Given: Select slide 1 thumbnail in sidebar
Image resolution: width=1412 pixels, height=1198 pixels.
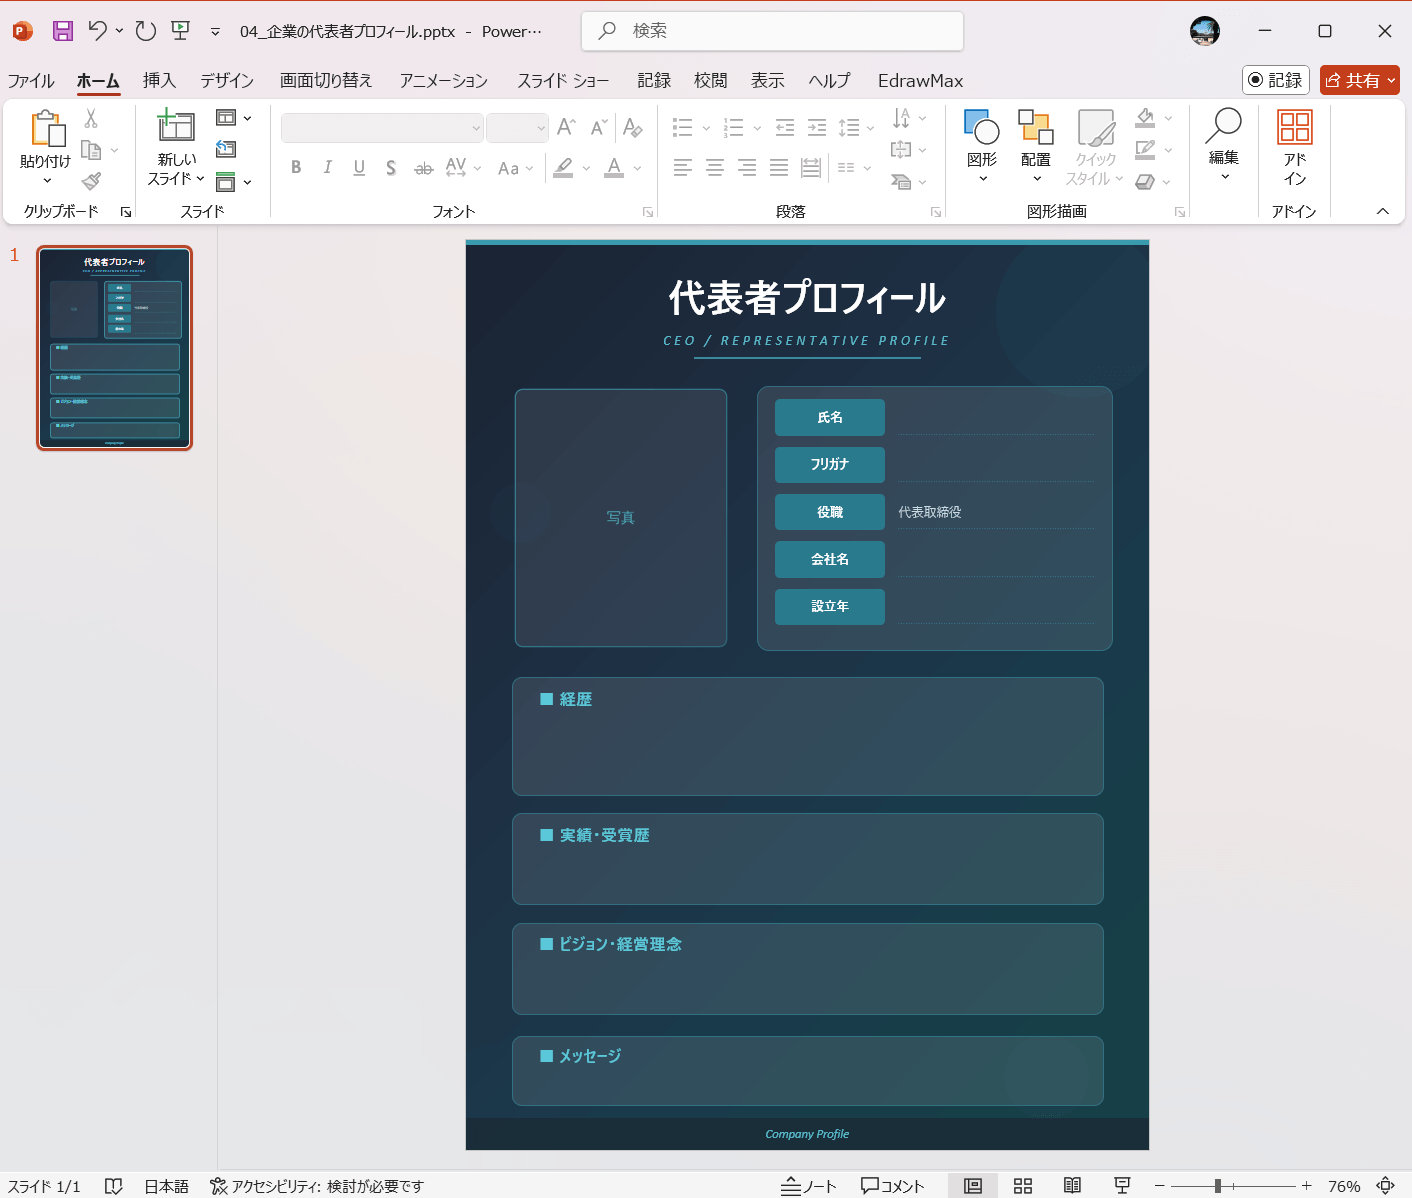Looking at the screenshot, I should pyautogui.click(x=113, y=347).
